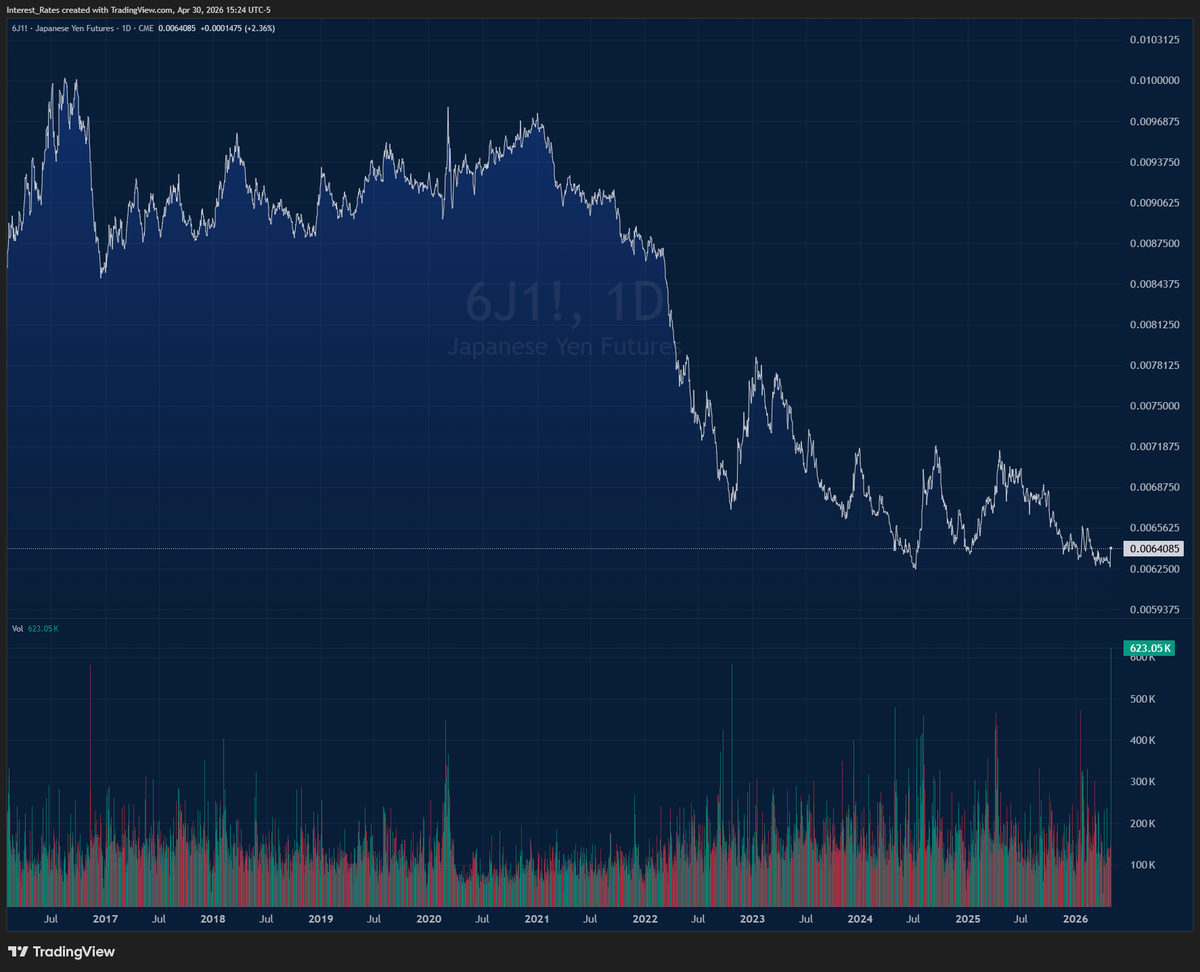Click price axis label 0.0068750
This screenshot has width=1200, height=972.
pos(1154,487)
